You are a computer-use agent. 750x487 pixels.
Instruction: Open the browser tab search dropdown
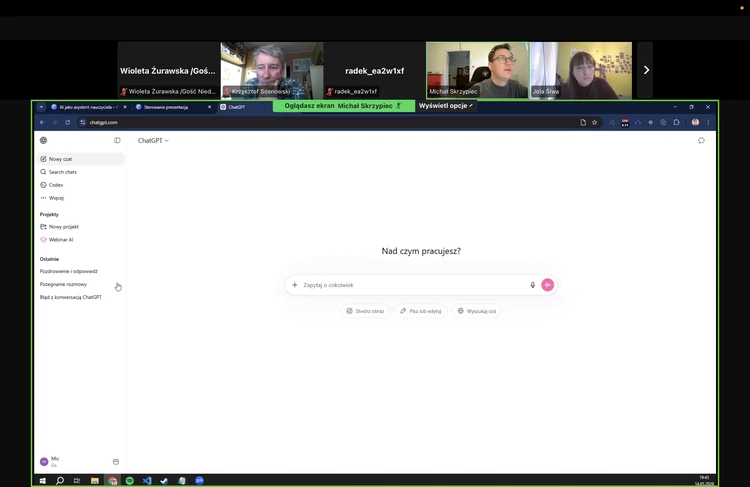[41, 107]
